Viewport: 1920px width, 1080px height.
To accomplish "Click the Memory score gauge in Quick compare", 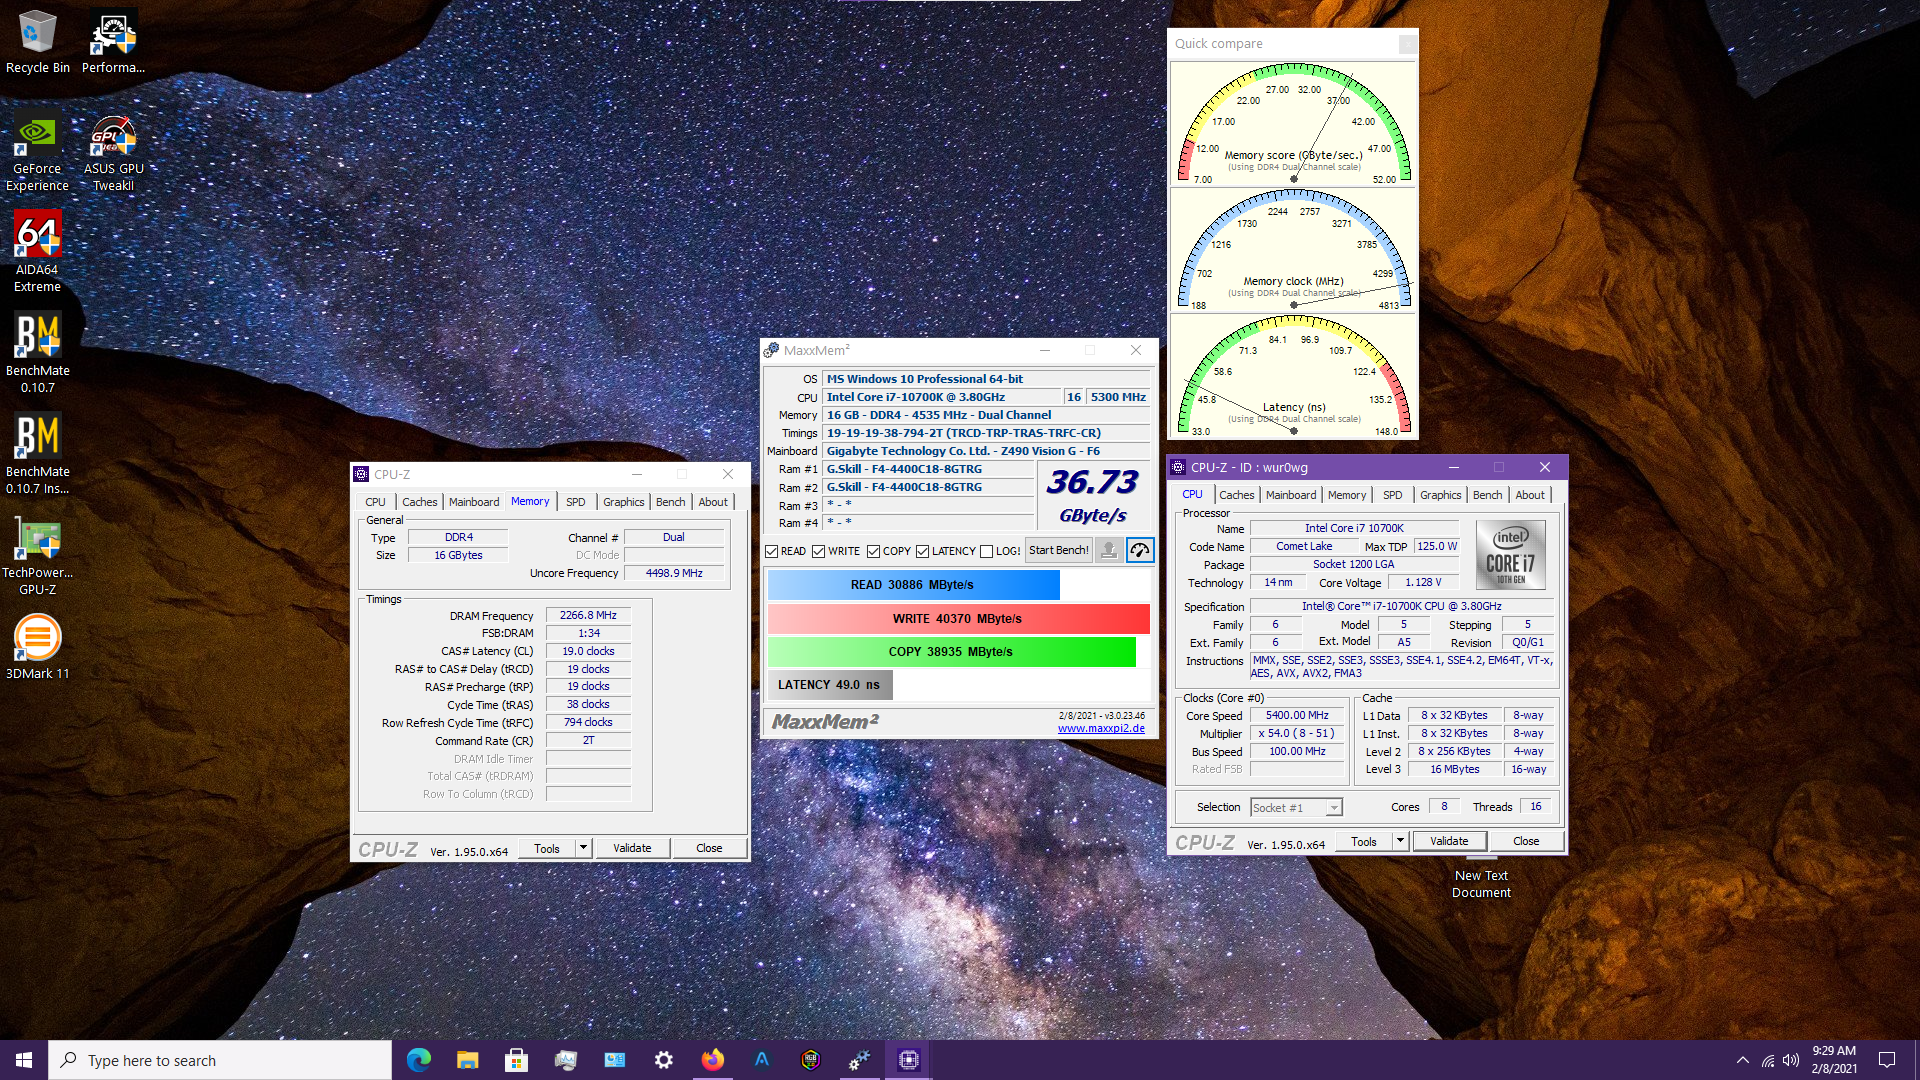I will coord(1294,124).
